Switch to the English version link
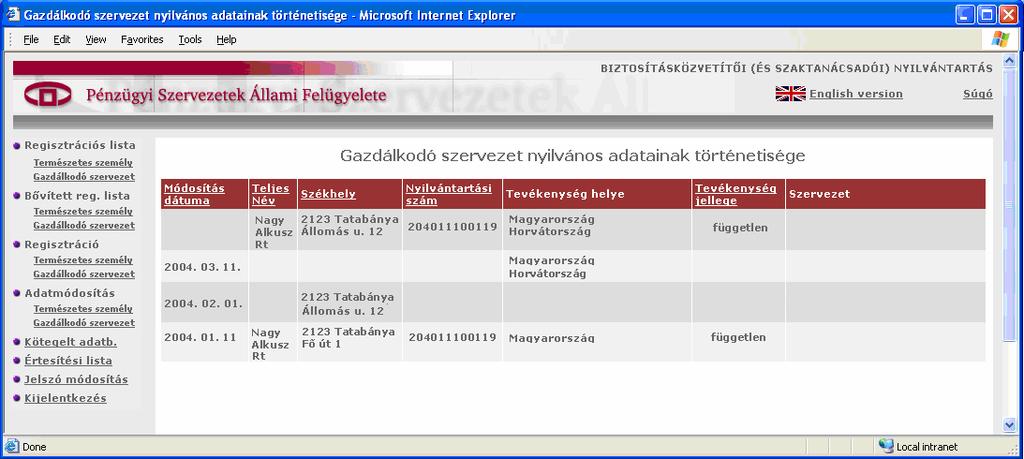This screenshot has width=1024, height=459. [x=856, y=93]
